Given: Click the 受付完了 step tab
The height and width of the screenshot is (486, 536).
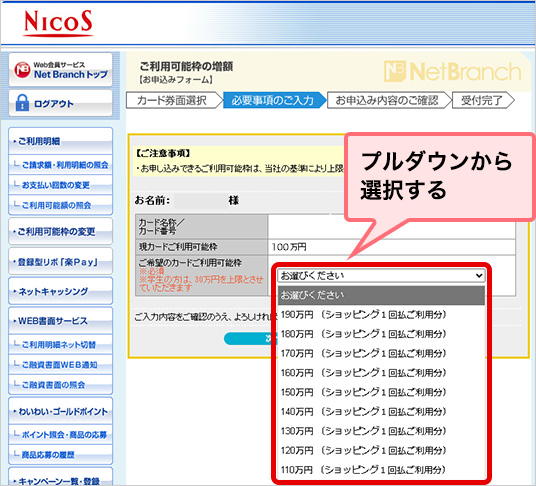Looking at the screenshot, I should click(483, 100).
